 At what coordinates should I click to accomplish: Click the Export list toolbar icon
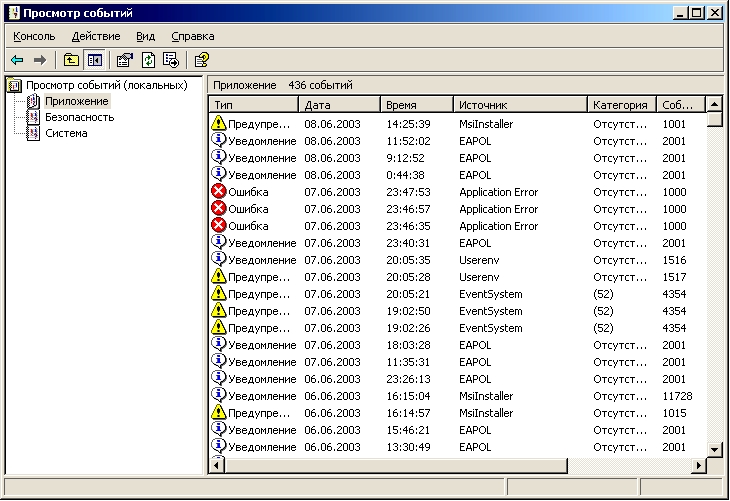coord(171,60)
